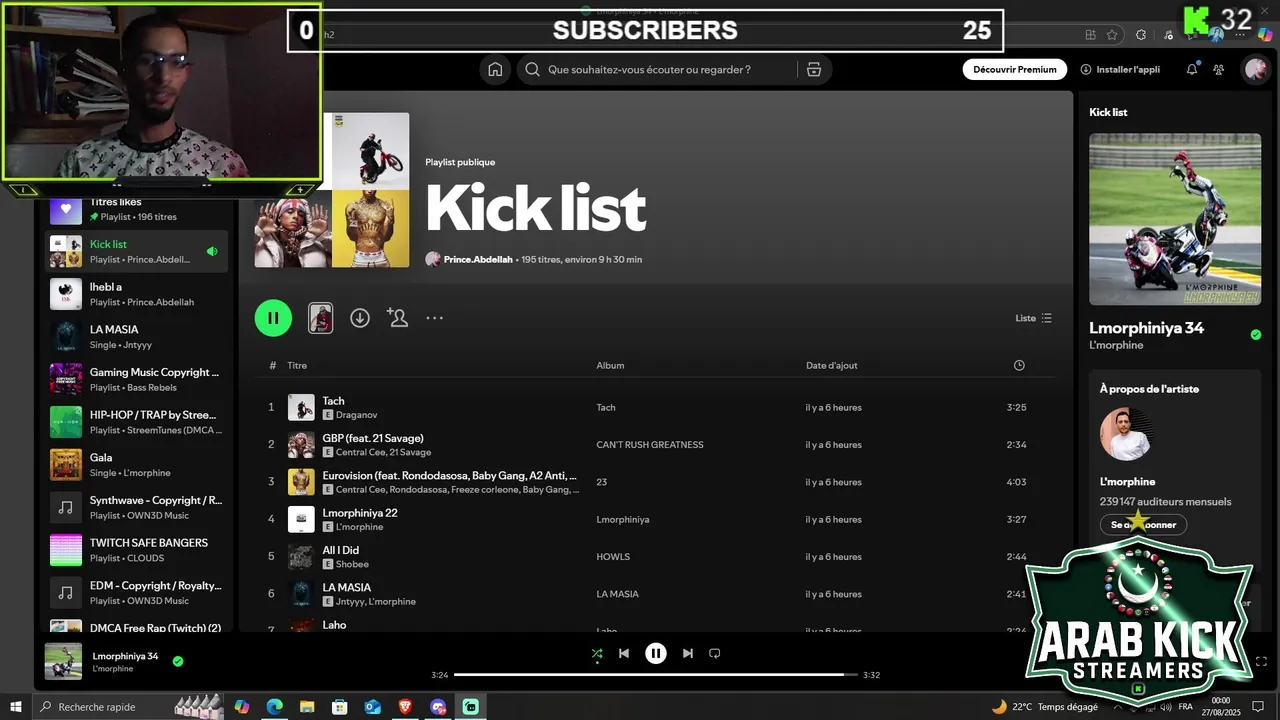Open Microsoft Edge from the taskbar
1280x720 pixels.
click(274, 707)
